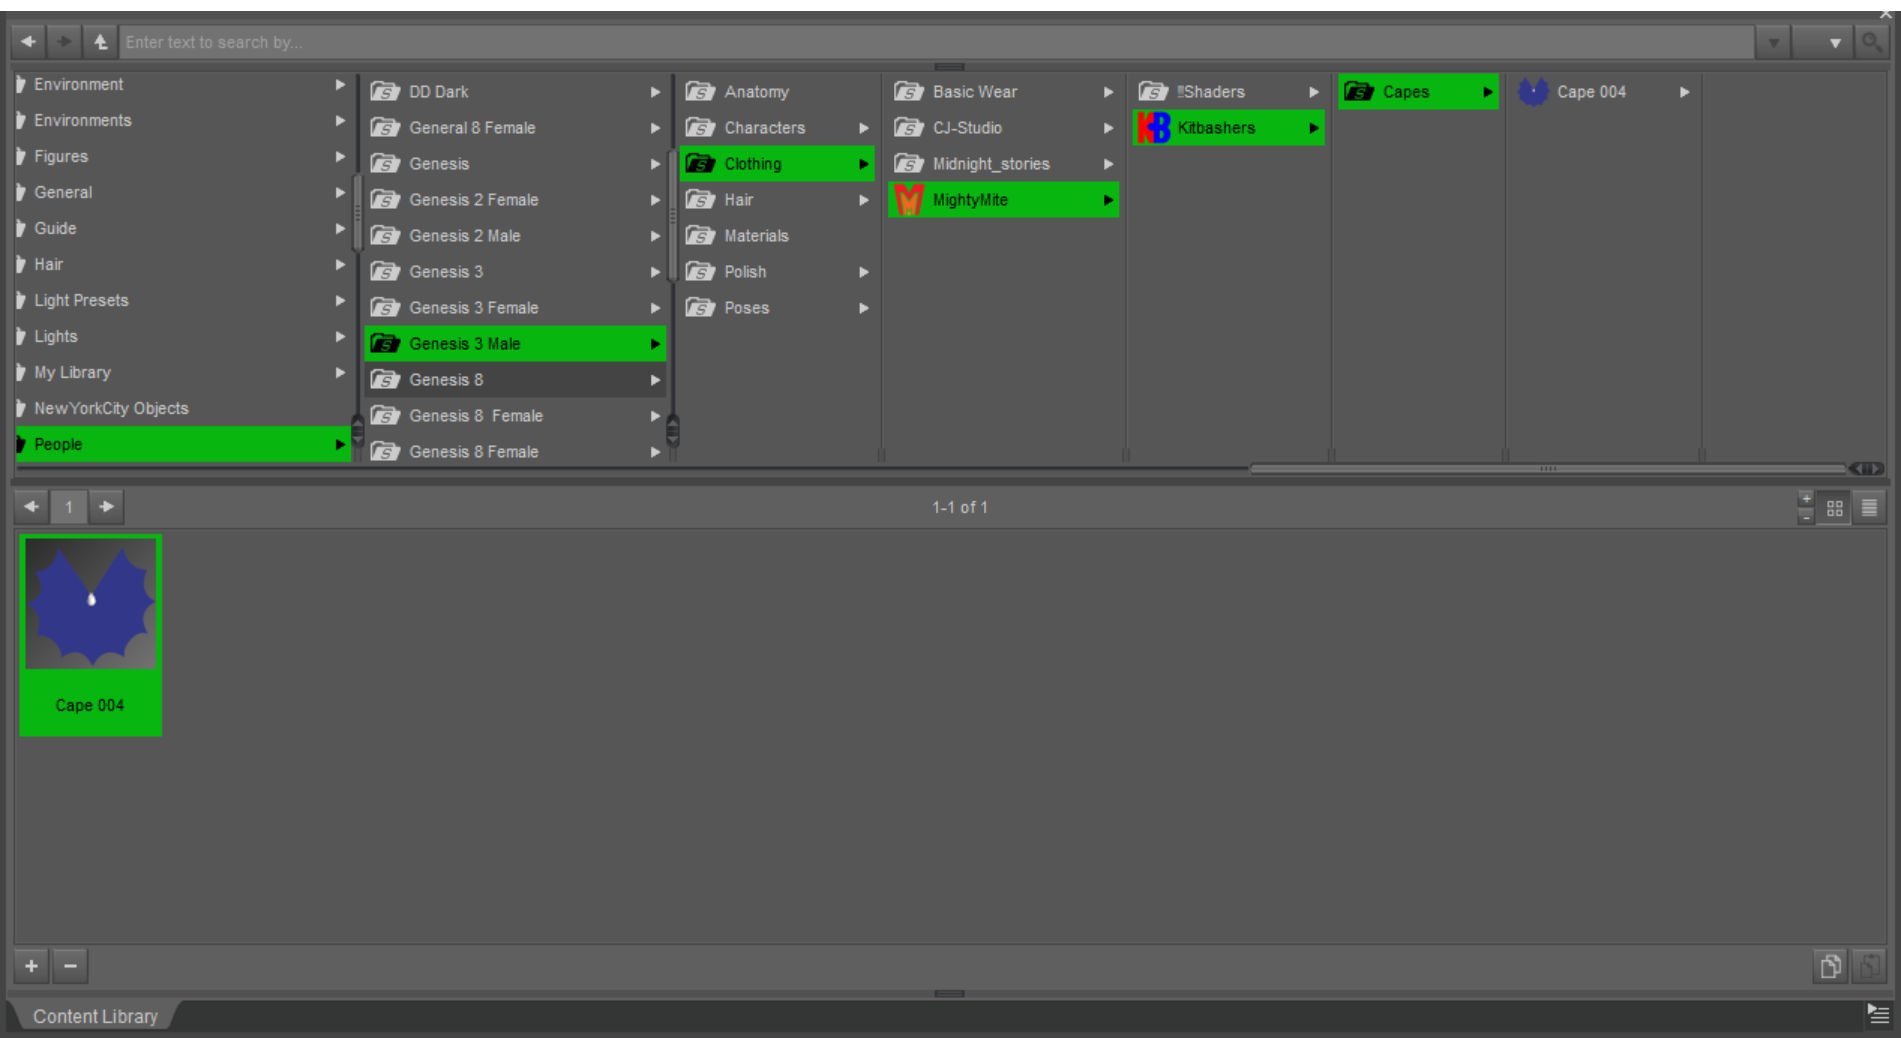This screenshot has height=1038, width=1901.
Task: Switch to list view mode
Action: (1869, 508)
